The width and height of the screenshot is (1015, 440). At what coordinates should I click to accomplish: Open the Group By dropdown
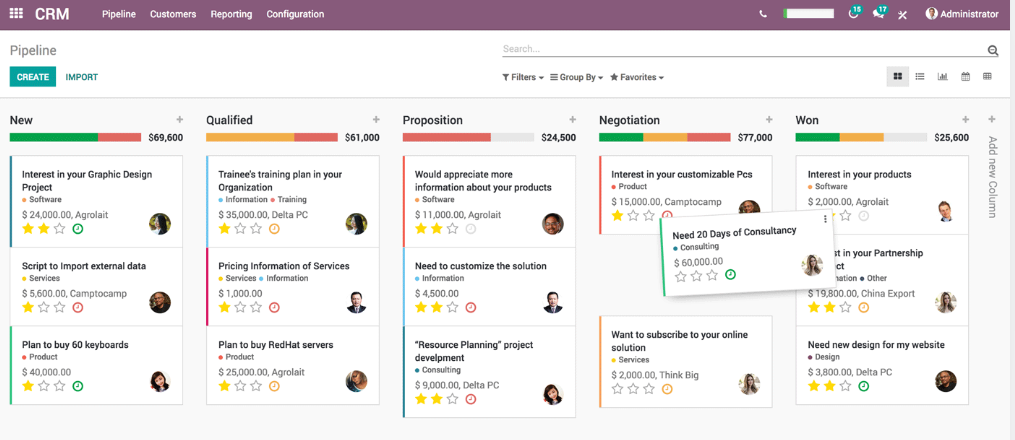pos(577,77)
